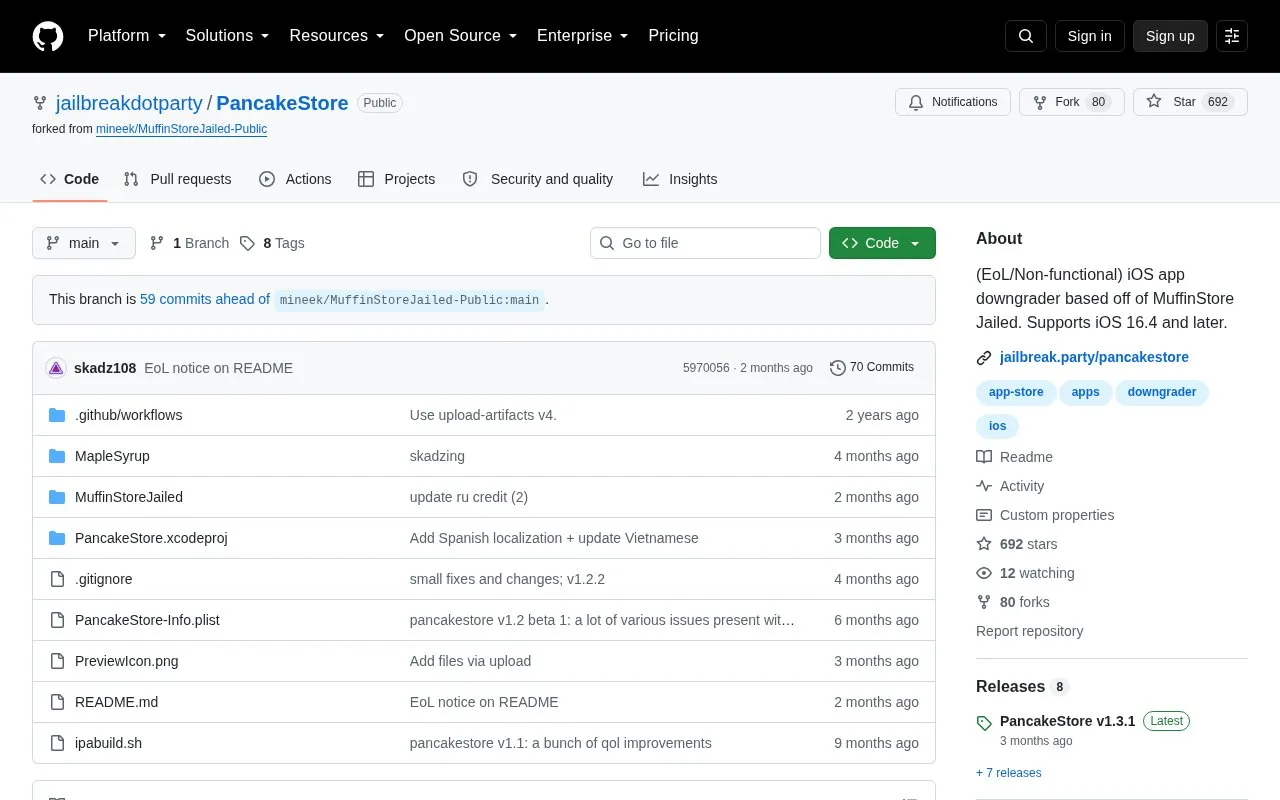Click the Go to file search field
The image size is (1280, 800).
[705, 243]
